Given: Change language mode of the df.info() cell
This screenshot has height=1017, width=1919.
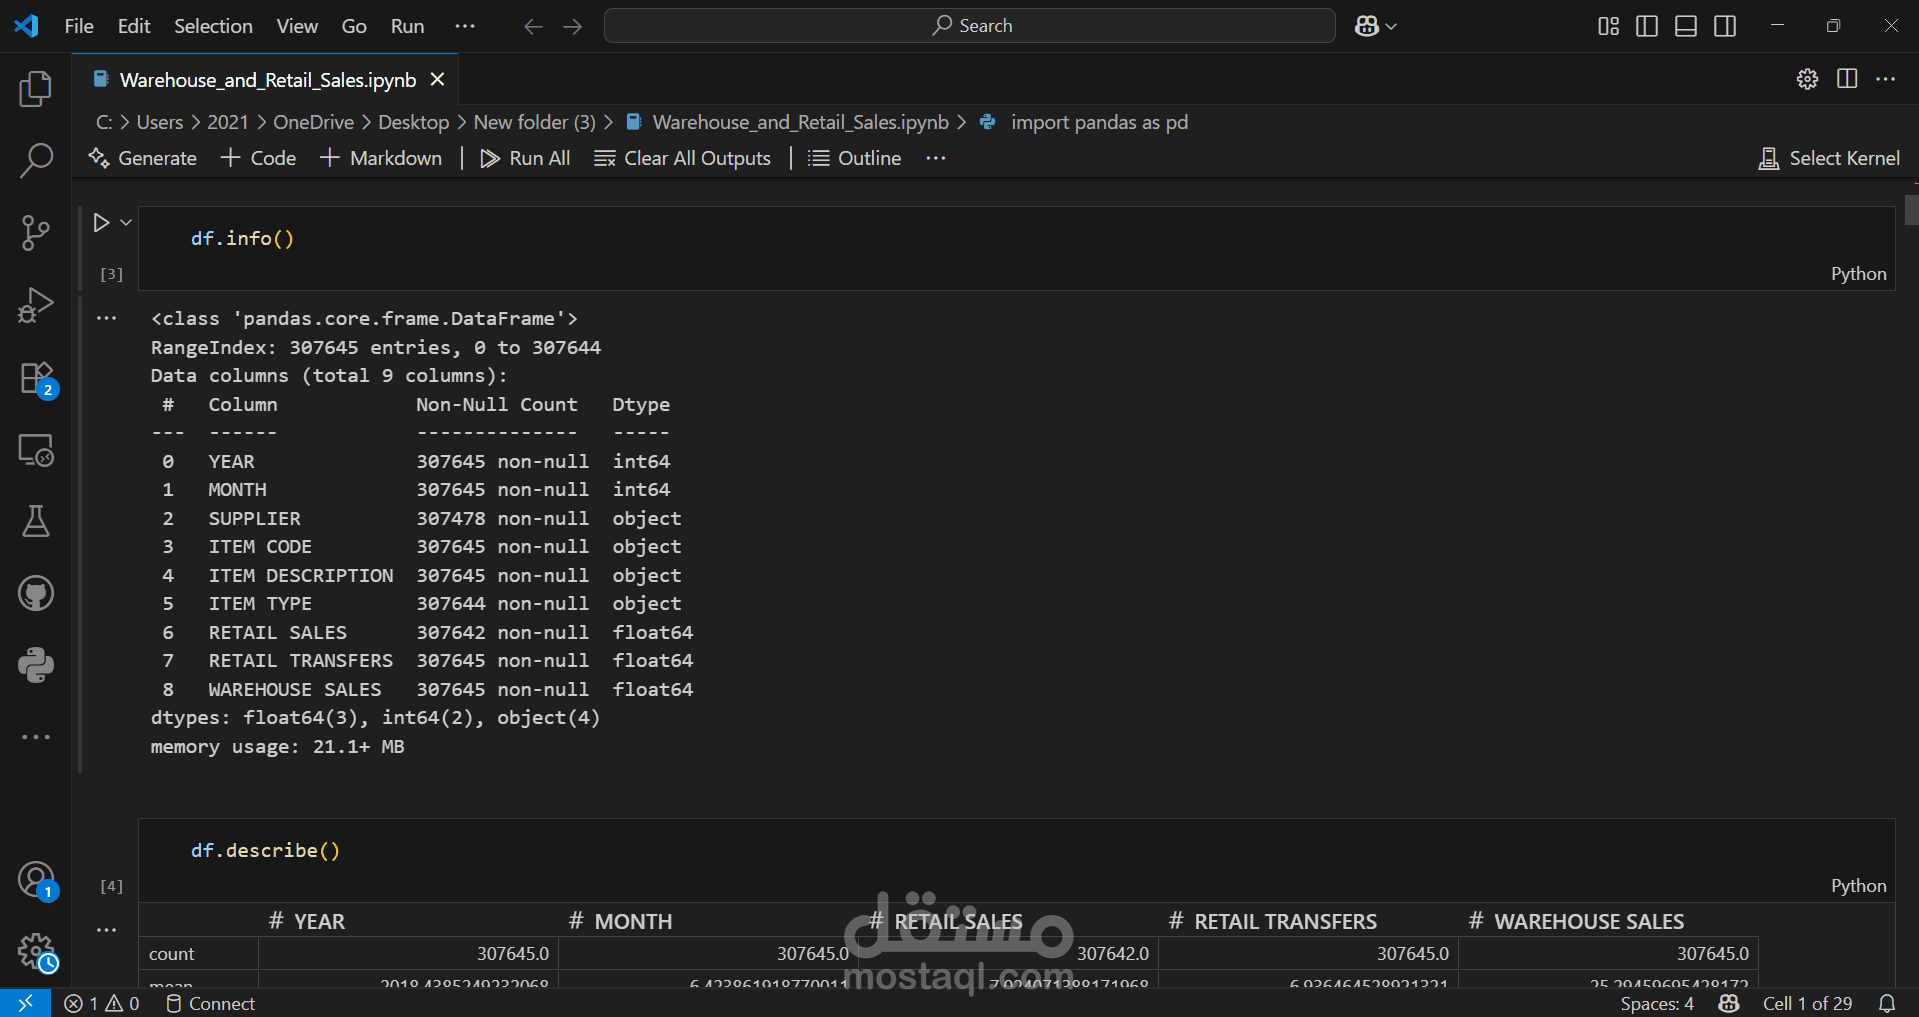Looking at the screenshot, I should point(1858,274).
